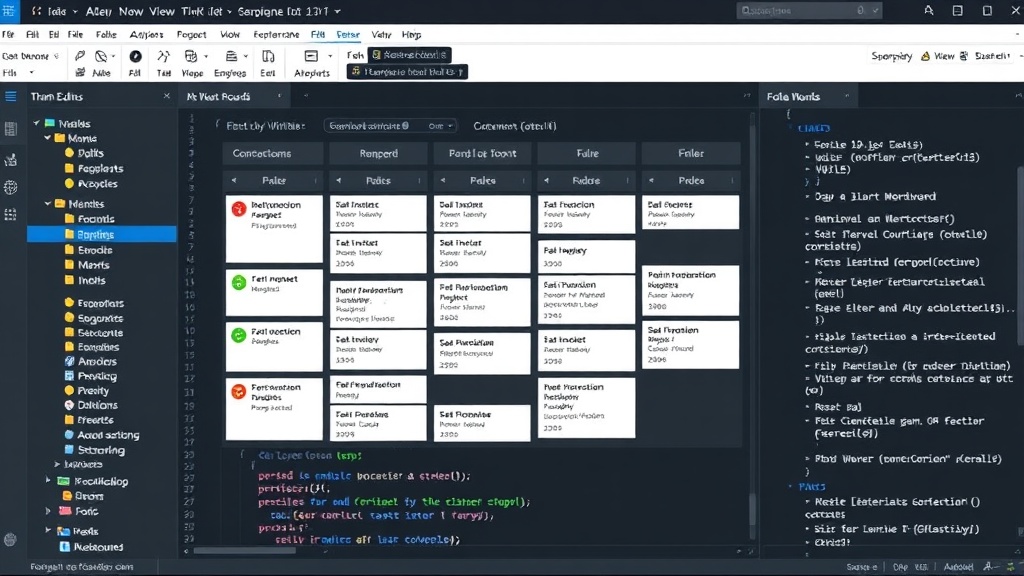This screenshot has height=576, width=1024.
Task: Click the icon beside Szahelit in toolbar
Action: tap(964, 57)
